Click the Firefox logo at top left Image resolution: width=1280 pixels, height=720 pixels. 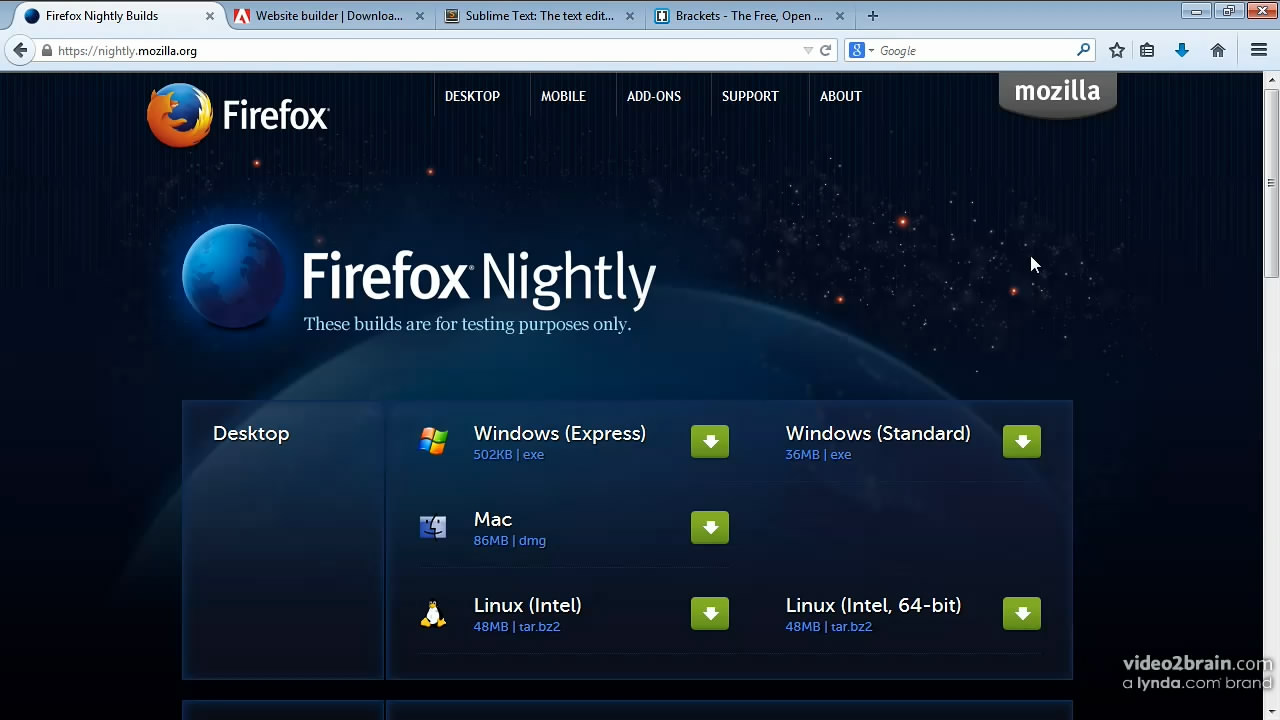237,116
